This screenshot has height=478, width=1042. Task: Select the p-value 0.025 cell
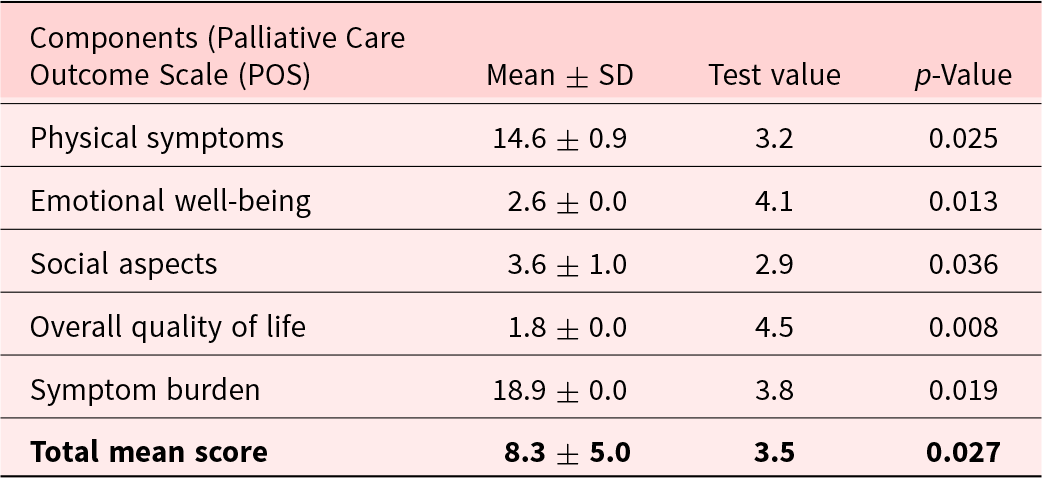(962, 138)
